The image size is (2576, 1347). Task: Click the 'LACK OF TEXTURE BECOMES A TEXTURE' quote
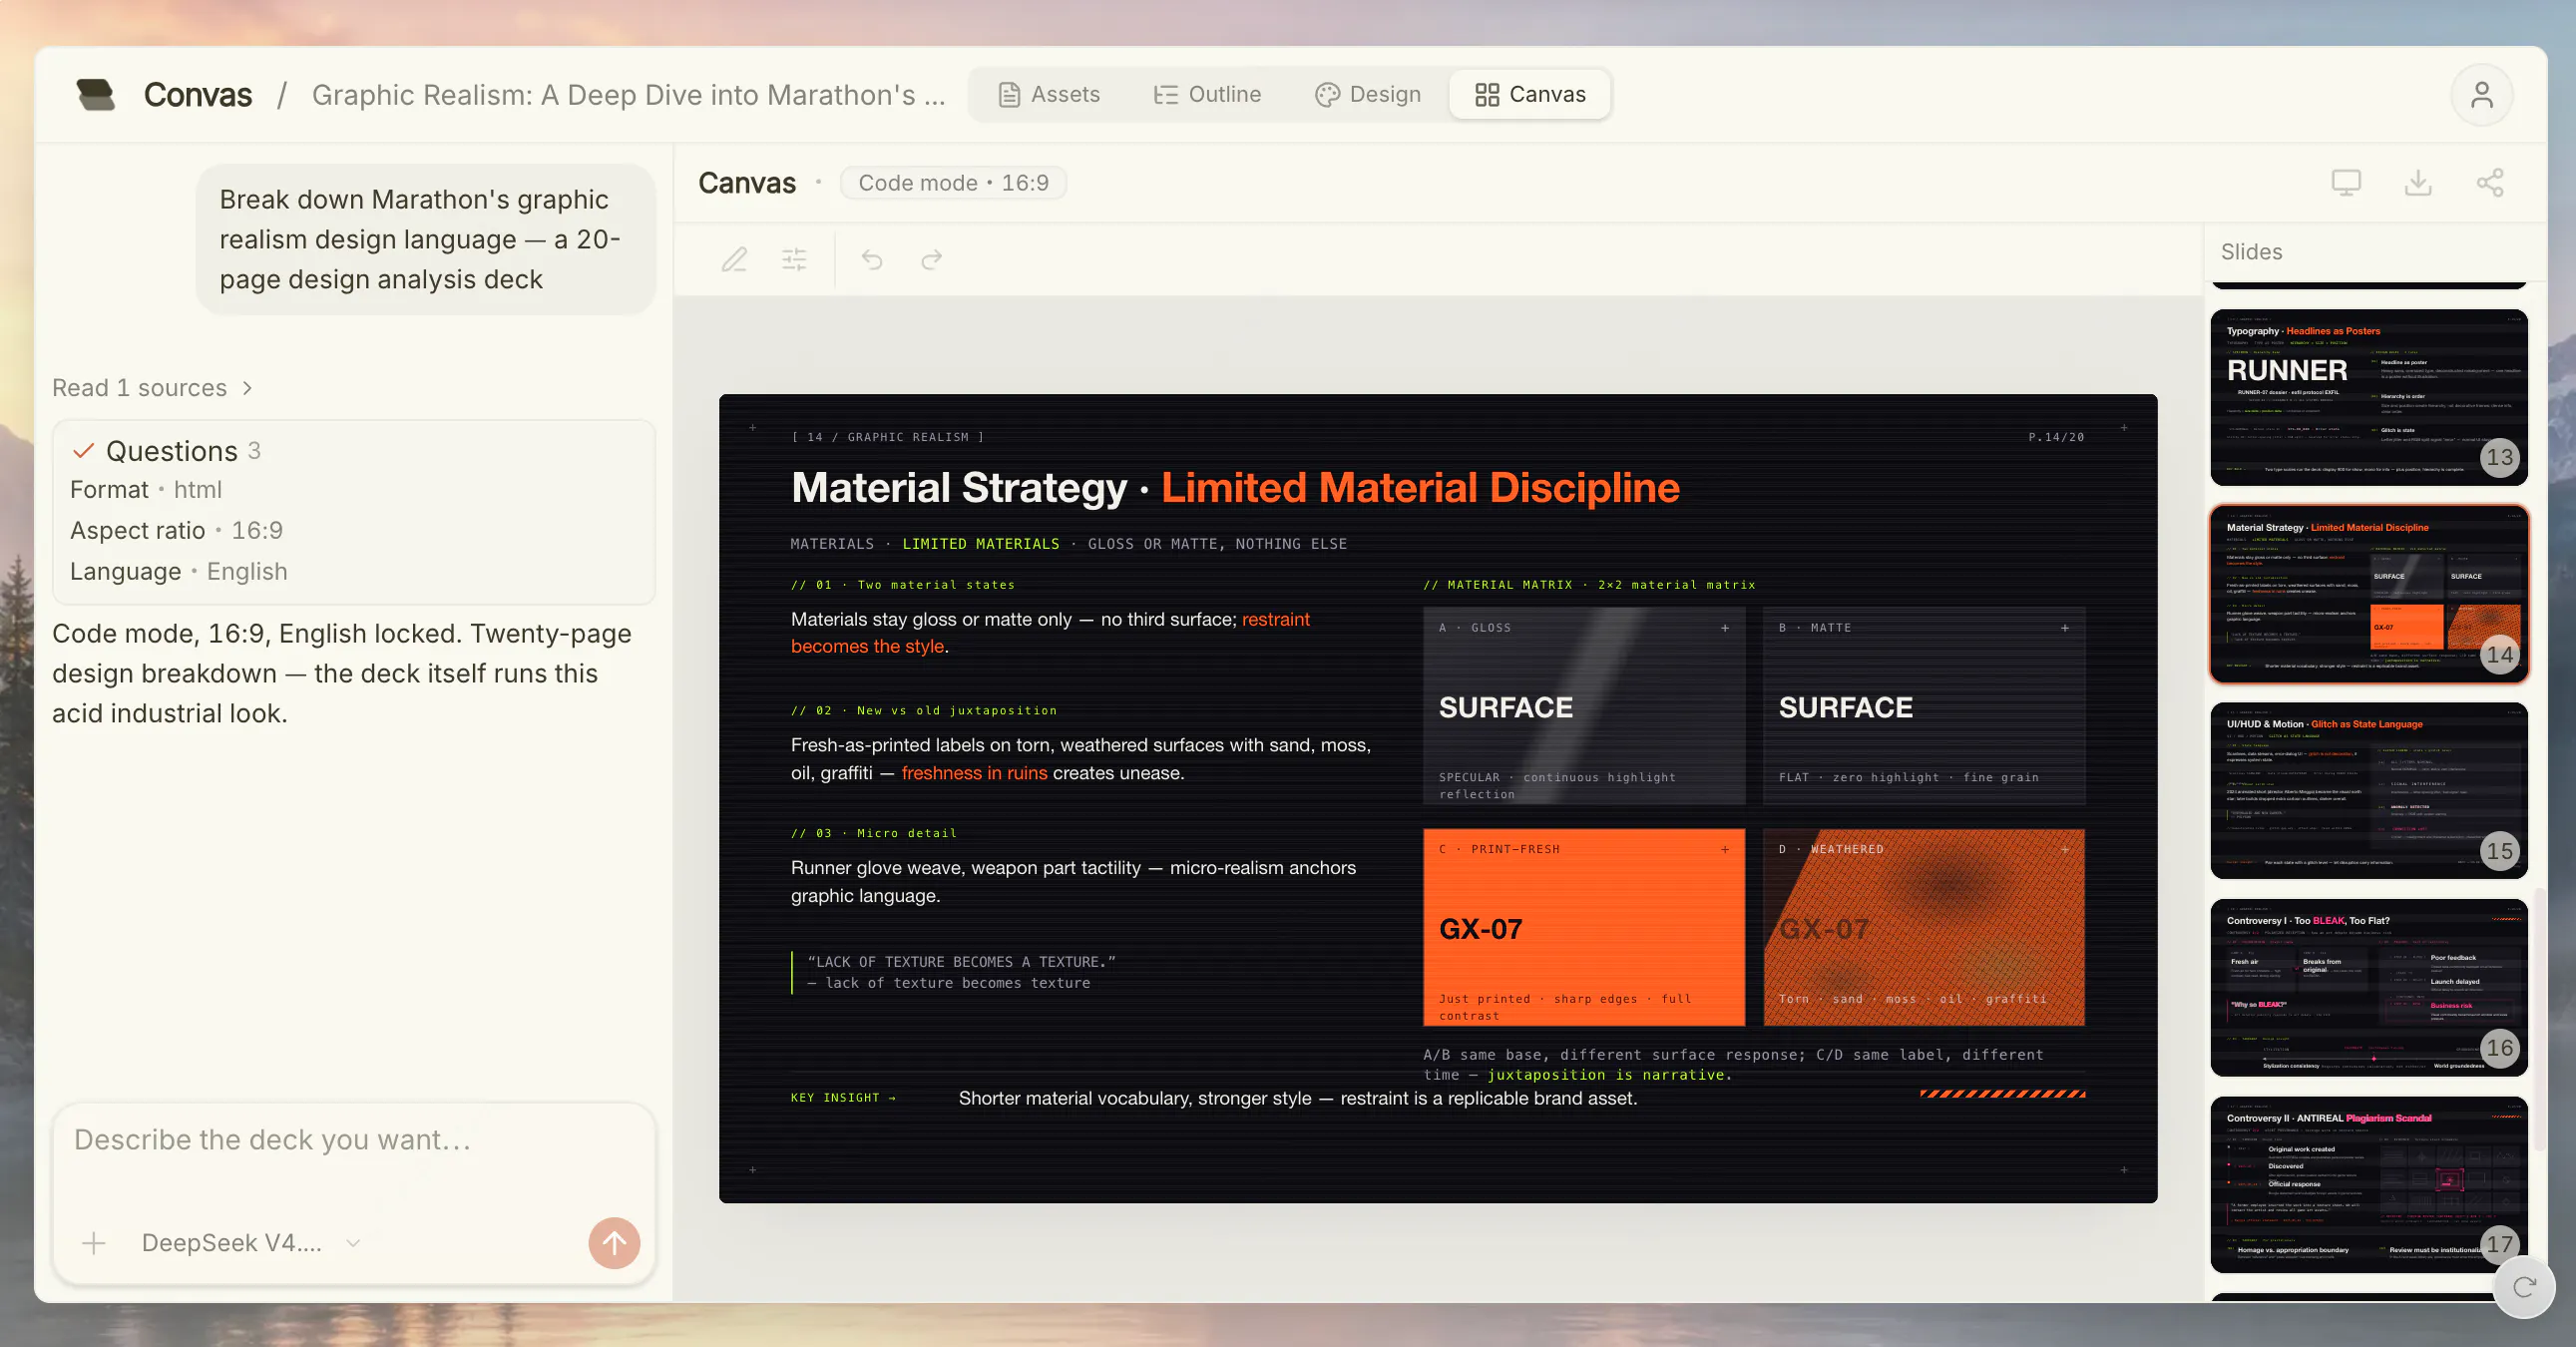[x=961, y=962]
